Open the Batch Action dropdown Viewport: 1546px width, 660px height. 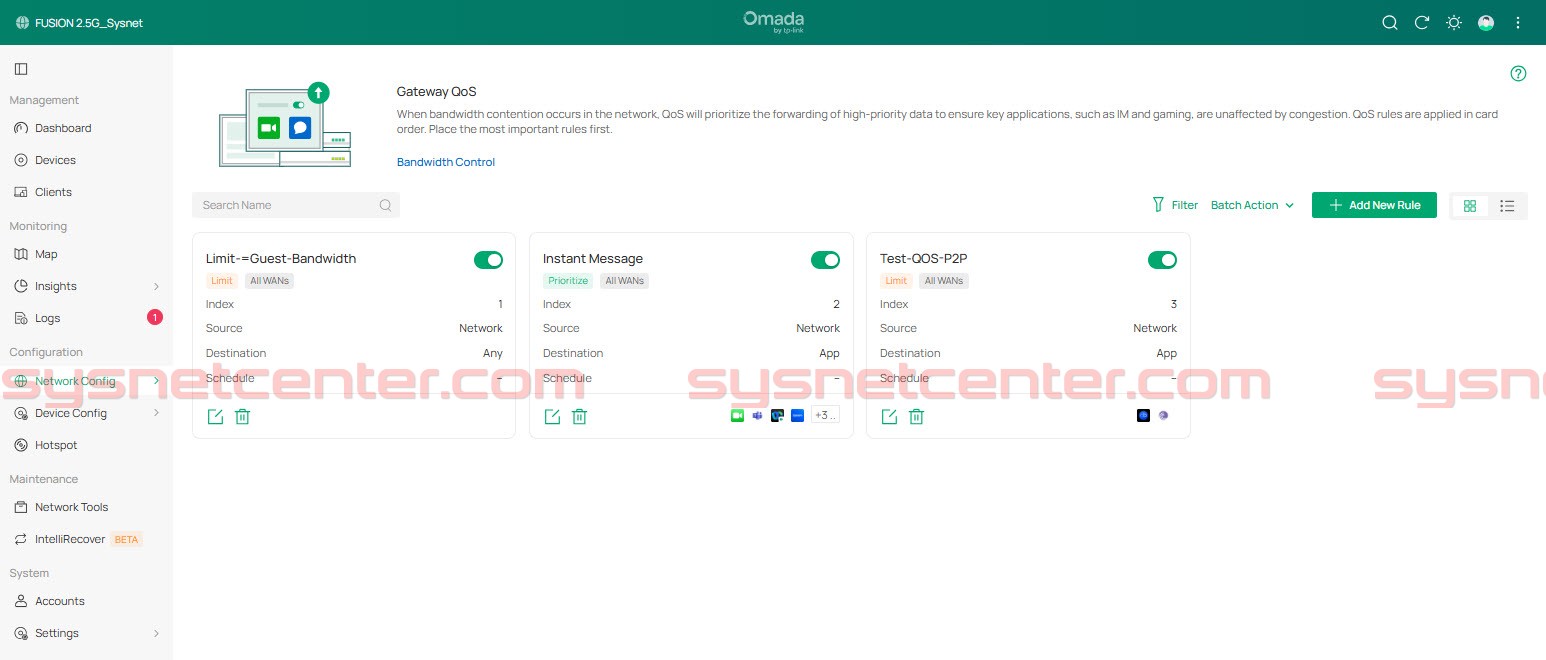(x=1252, y=205)
